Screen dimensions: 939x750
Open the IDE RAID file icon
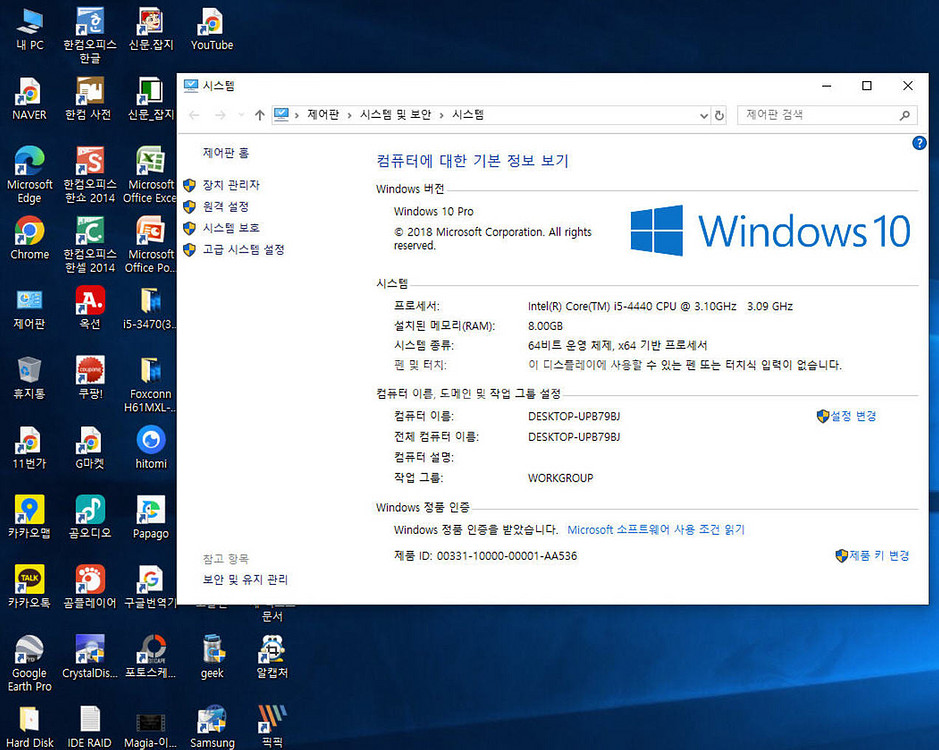tap(90, 727)
